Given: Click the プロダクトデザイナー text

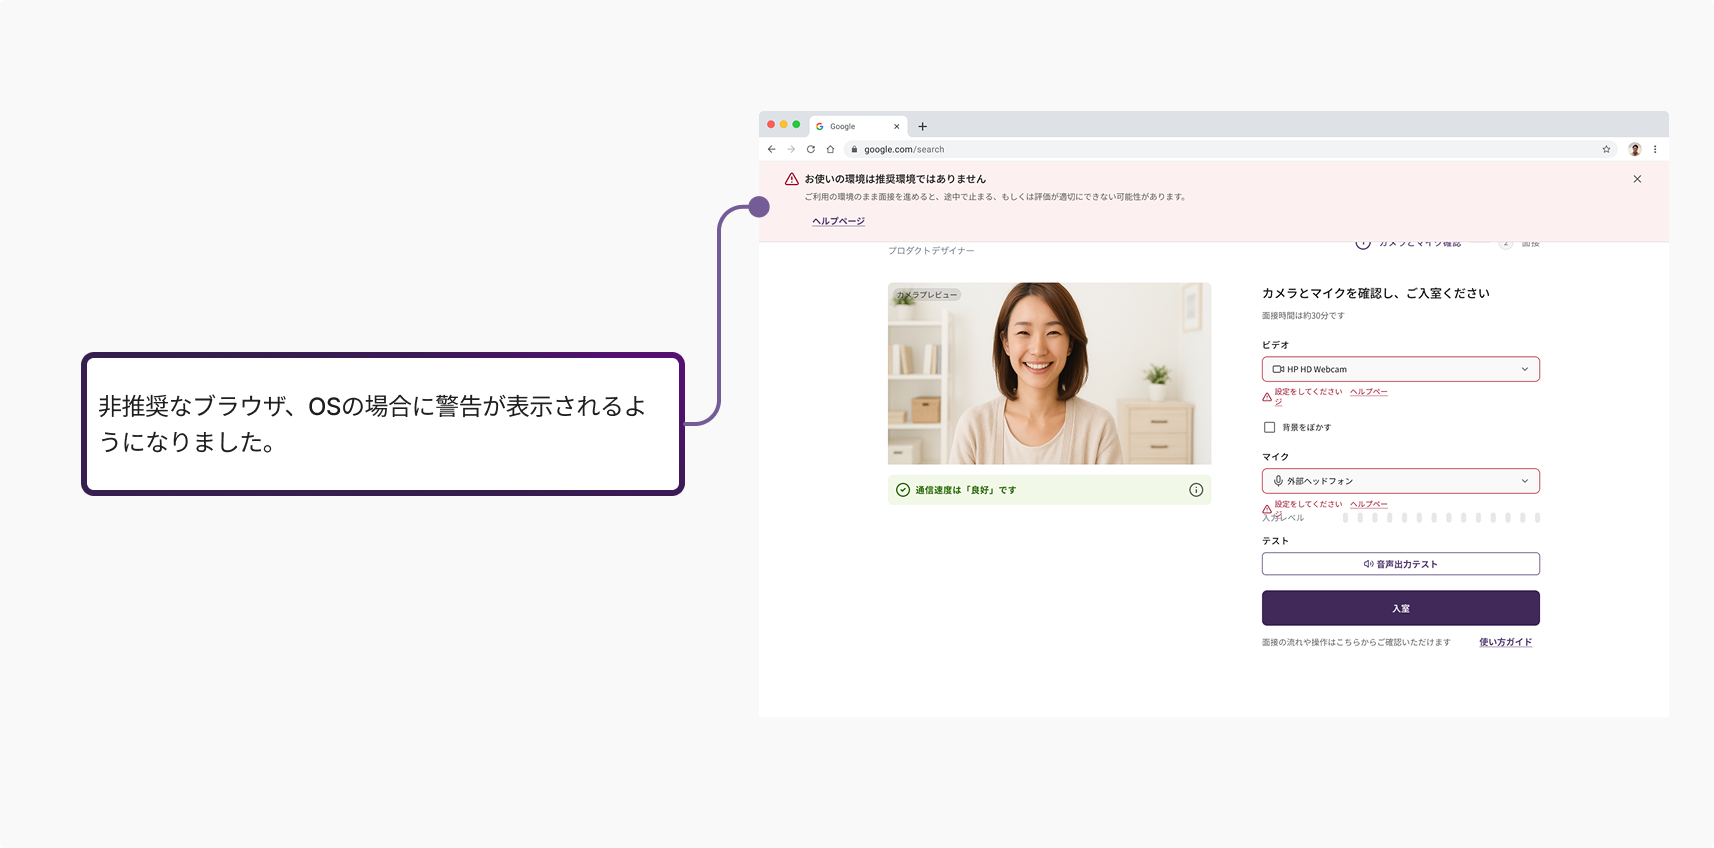Looking at the screenshot, I should click(x=931, y=251).
